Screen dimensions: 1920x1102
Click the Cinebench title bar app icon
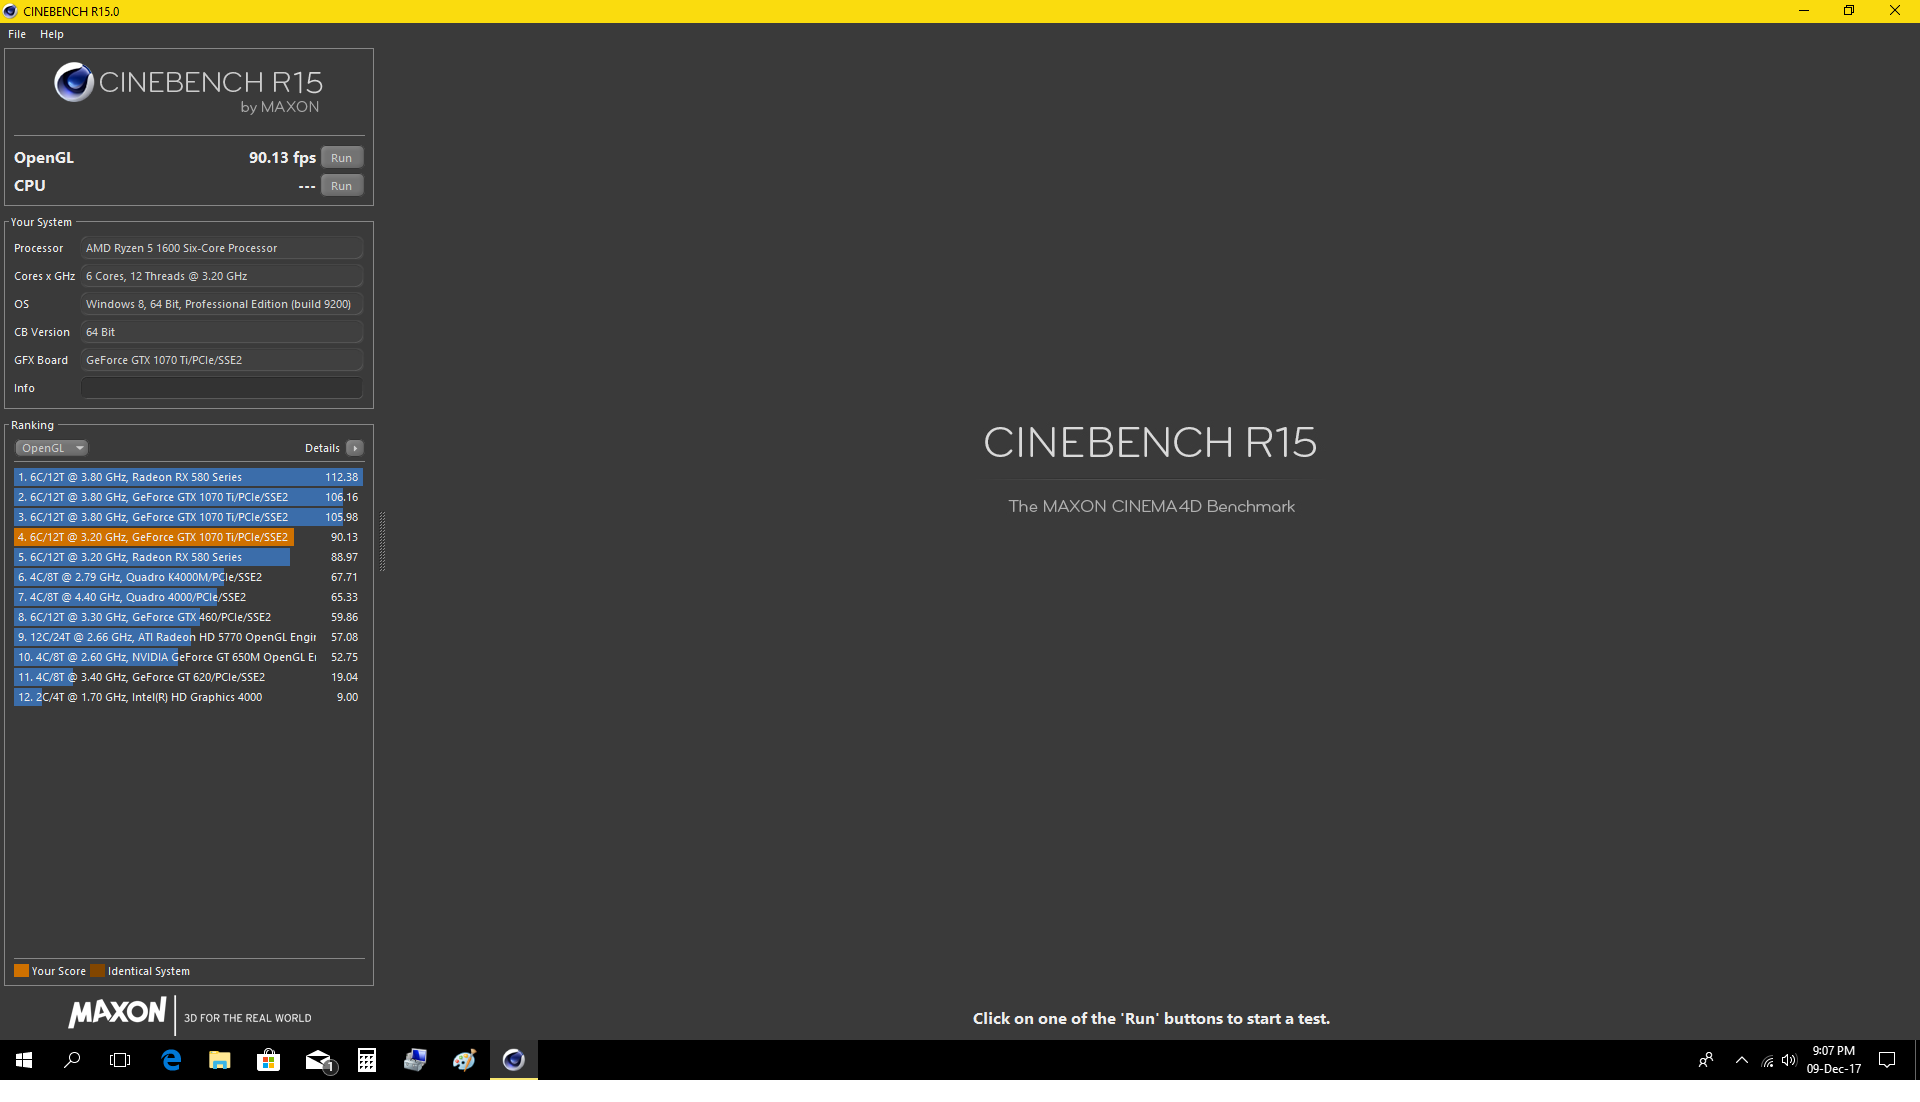(x=10, y=11)
